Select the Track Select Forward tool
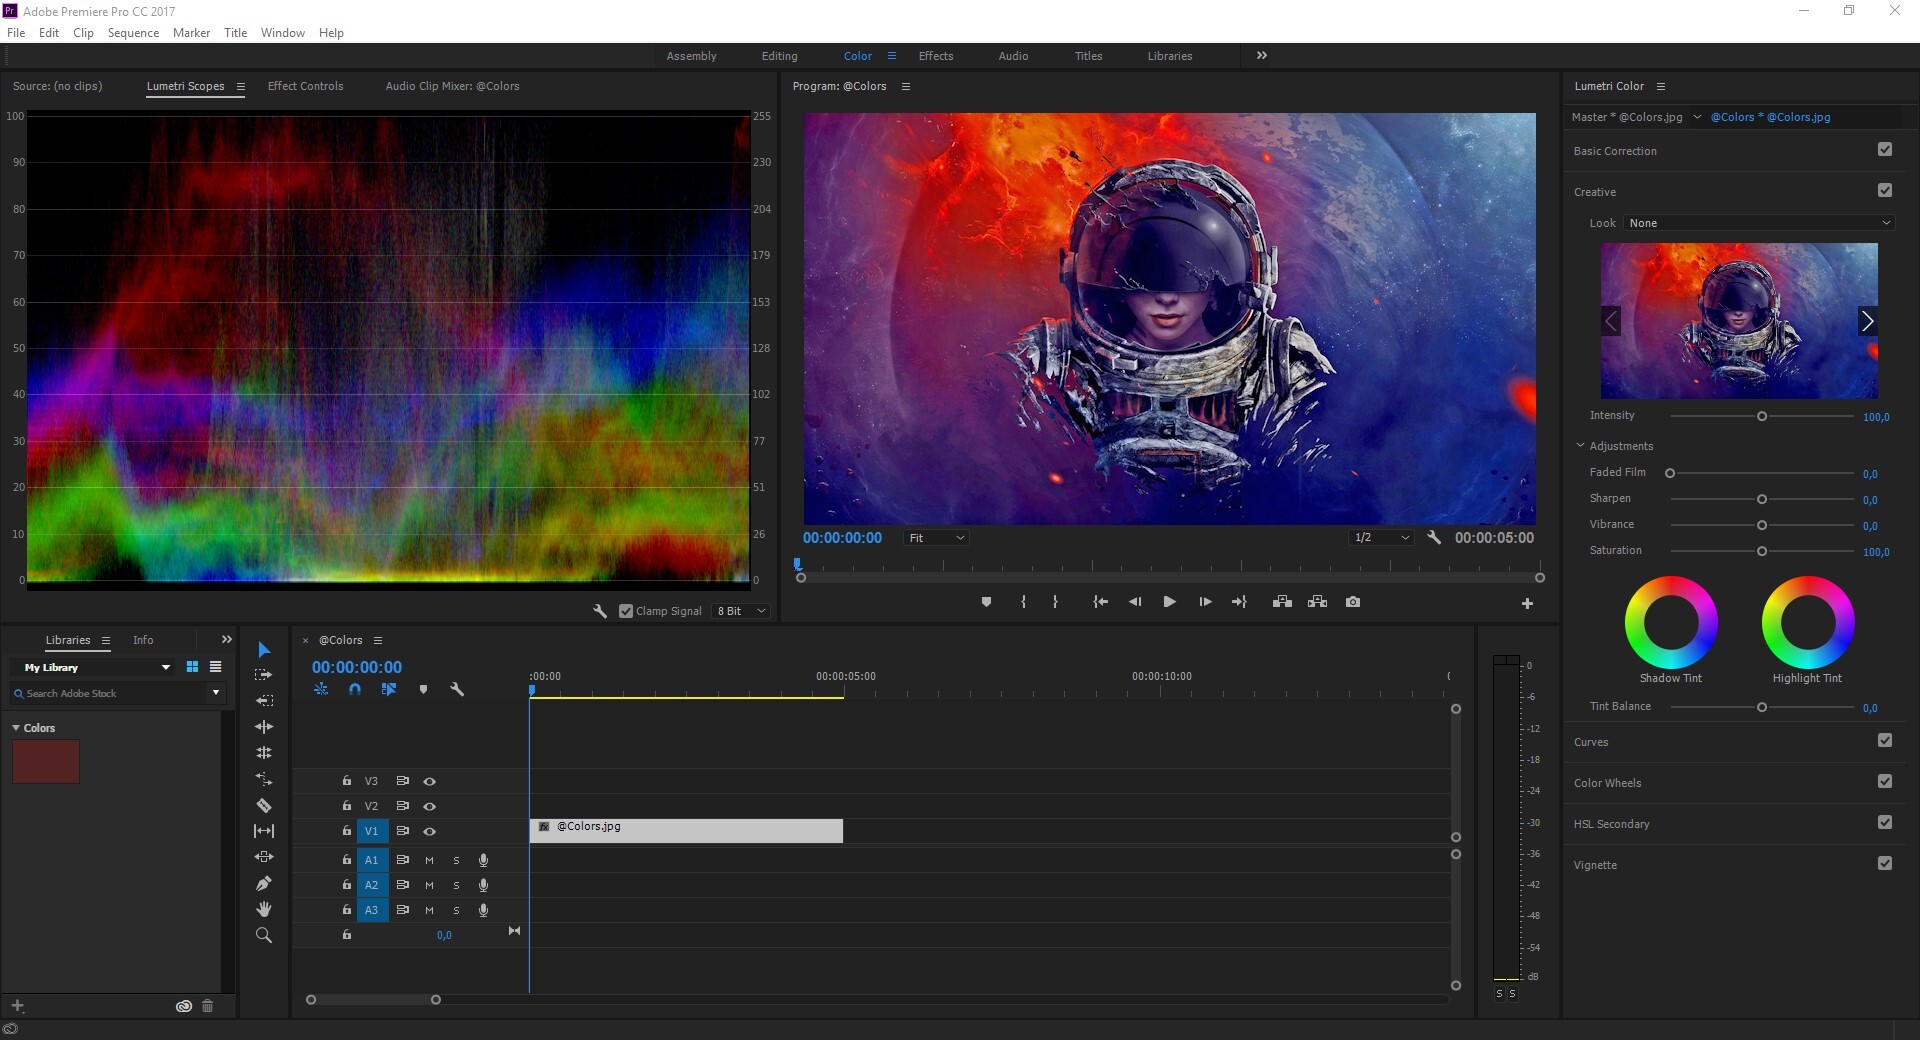This screenshot has height=1040, width=1920. [x=264, y=675]
